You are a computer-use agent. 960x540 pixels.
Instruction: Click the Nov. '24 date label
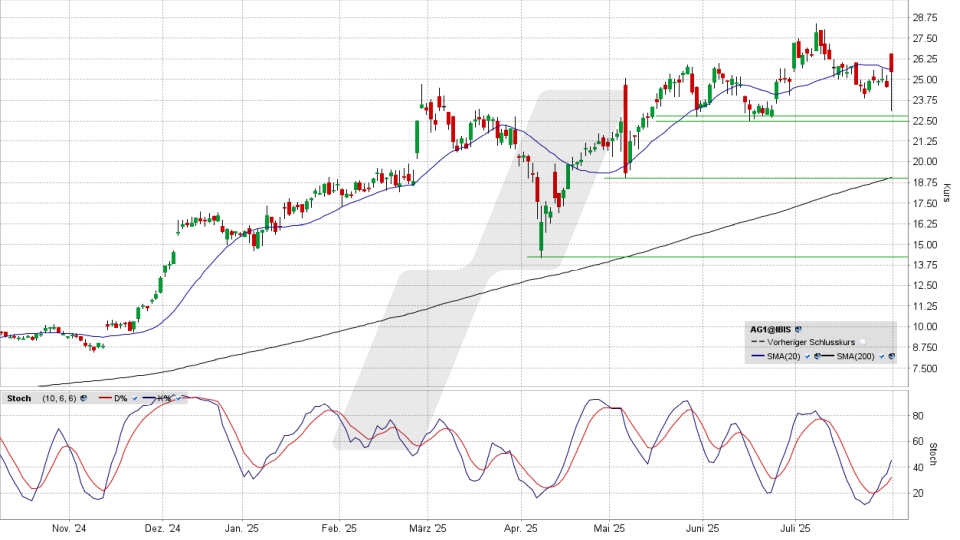pos(70,528)
